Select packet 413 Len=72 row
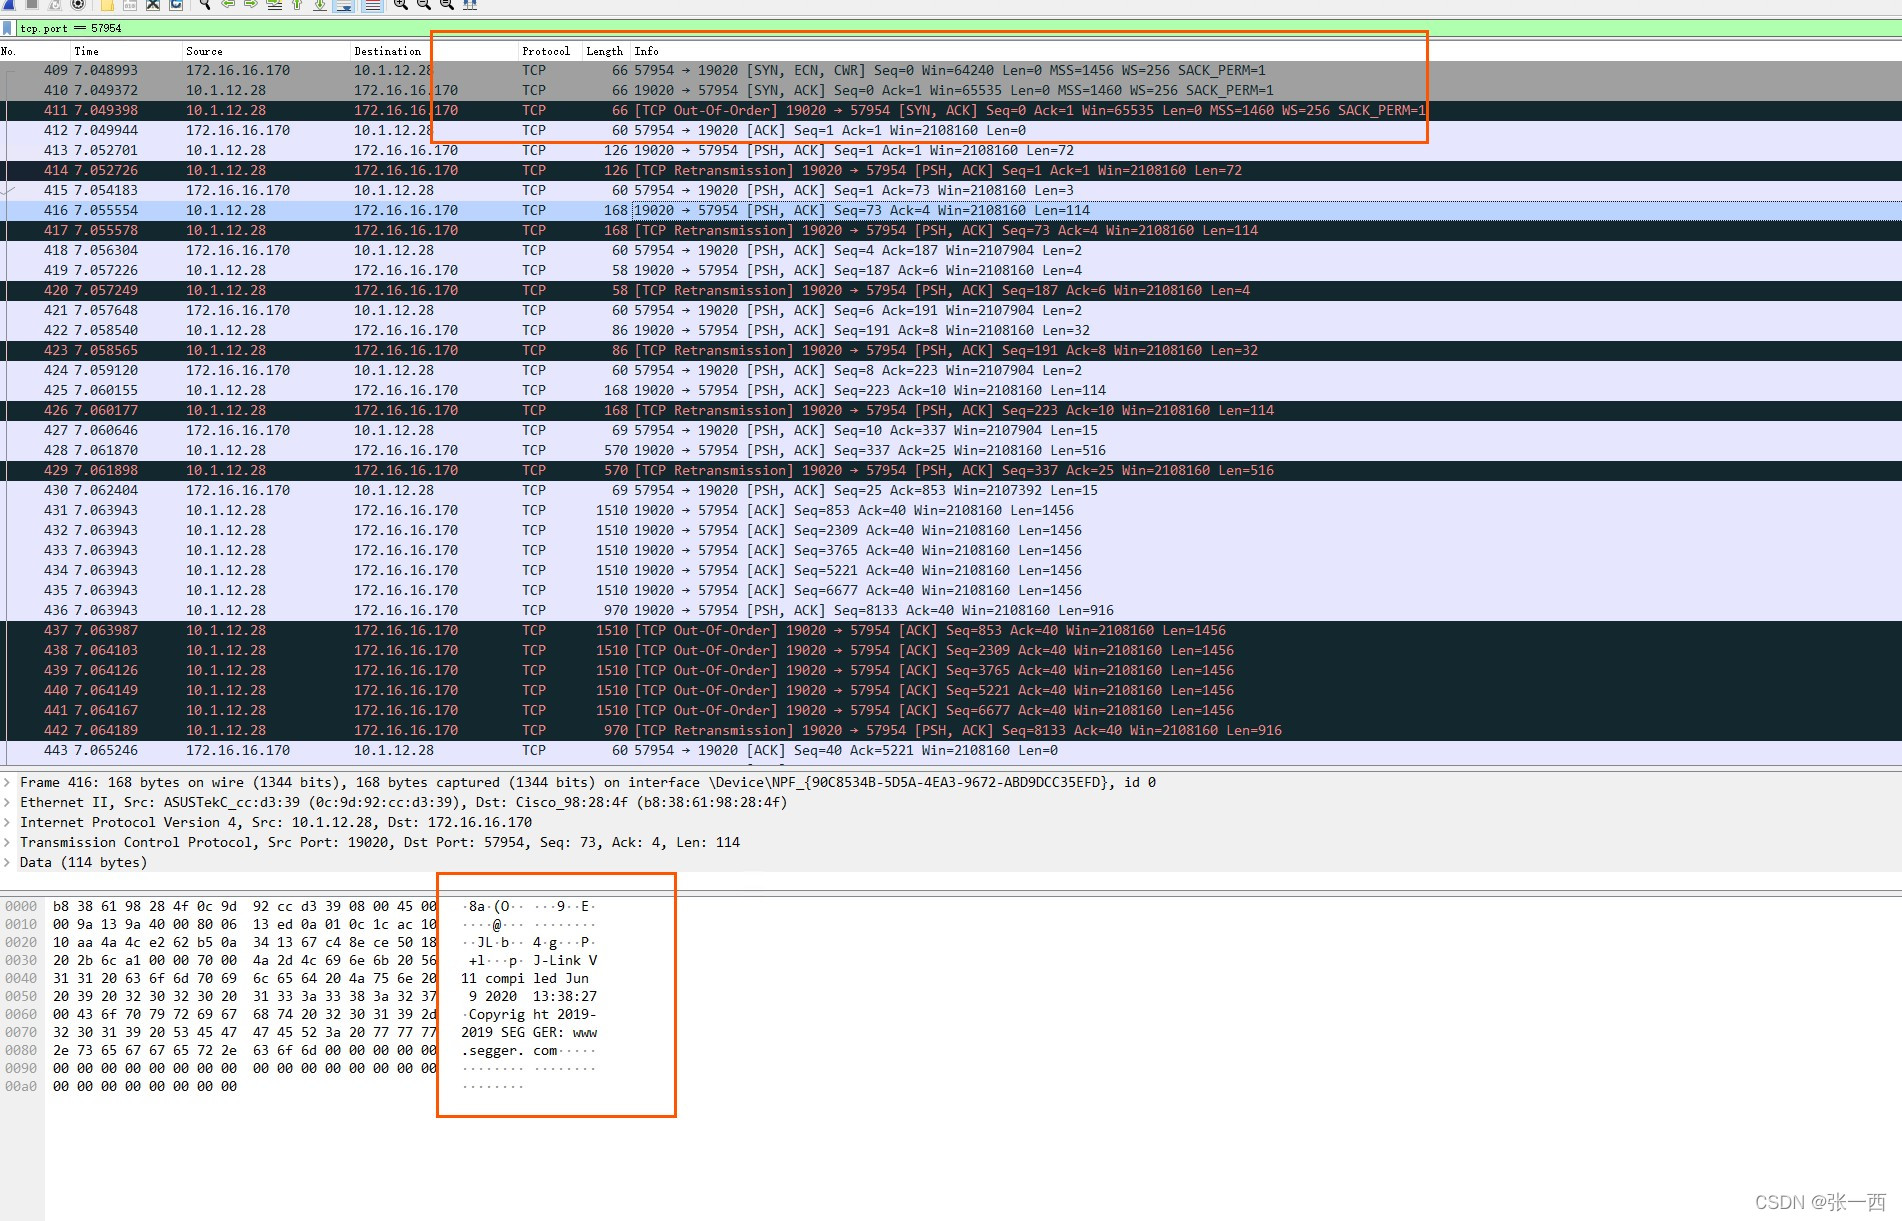Screen dimensions: 1902x1221 click(x=951, y=150)
